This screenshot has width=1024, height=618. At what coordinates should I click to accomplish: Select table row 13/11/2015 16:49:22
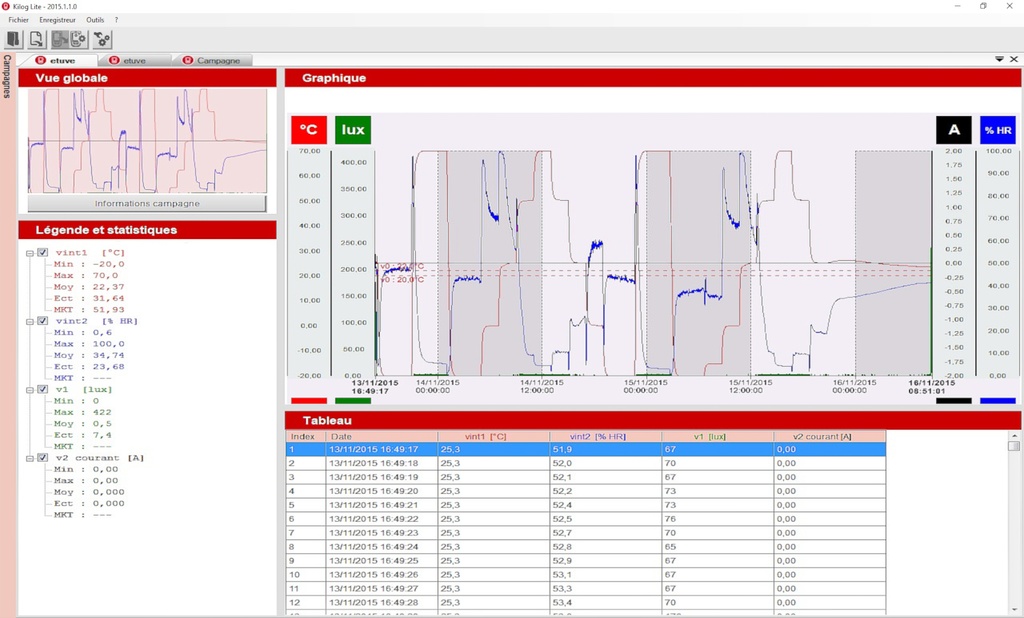(x=586, y=519)
